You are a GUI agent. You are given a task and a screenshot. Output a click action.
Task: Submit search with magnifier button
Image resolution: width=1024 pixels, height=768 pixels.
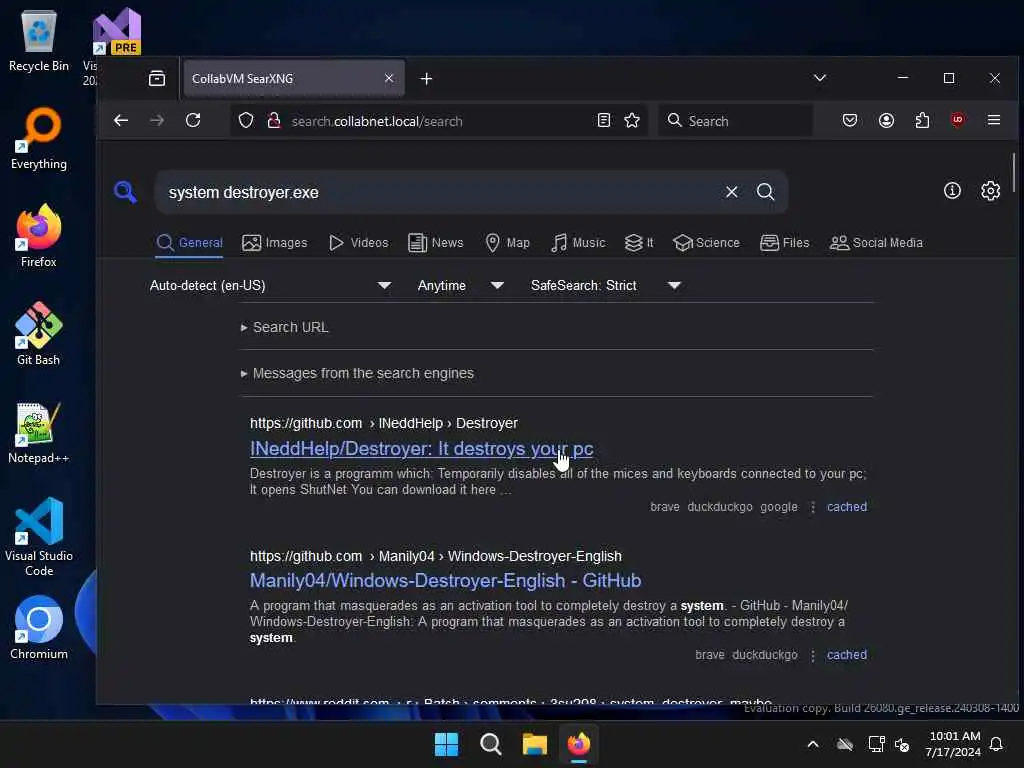coord(765,192)
